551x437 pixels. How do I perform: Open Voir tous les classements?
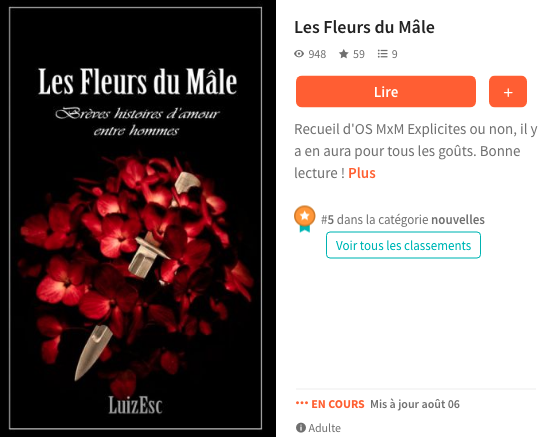tap(403, 245)
